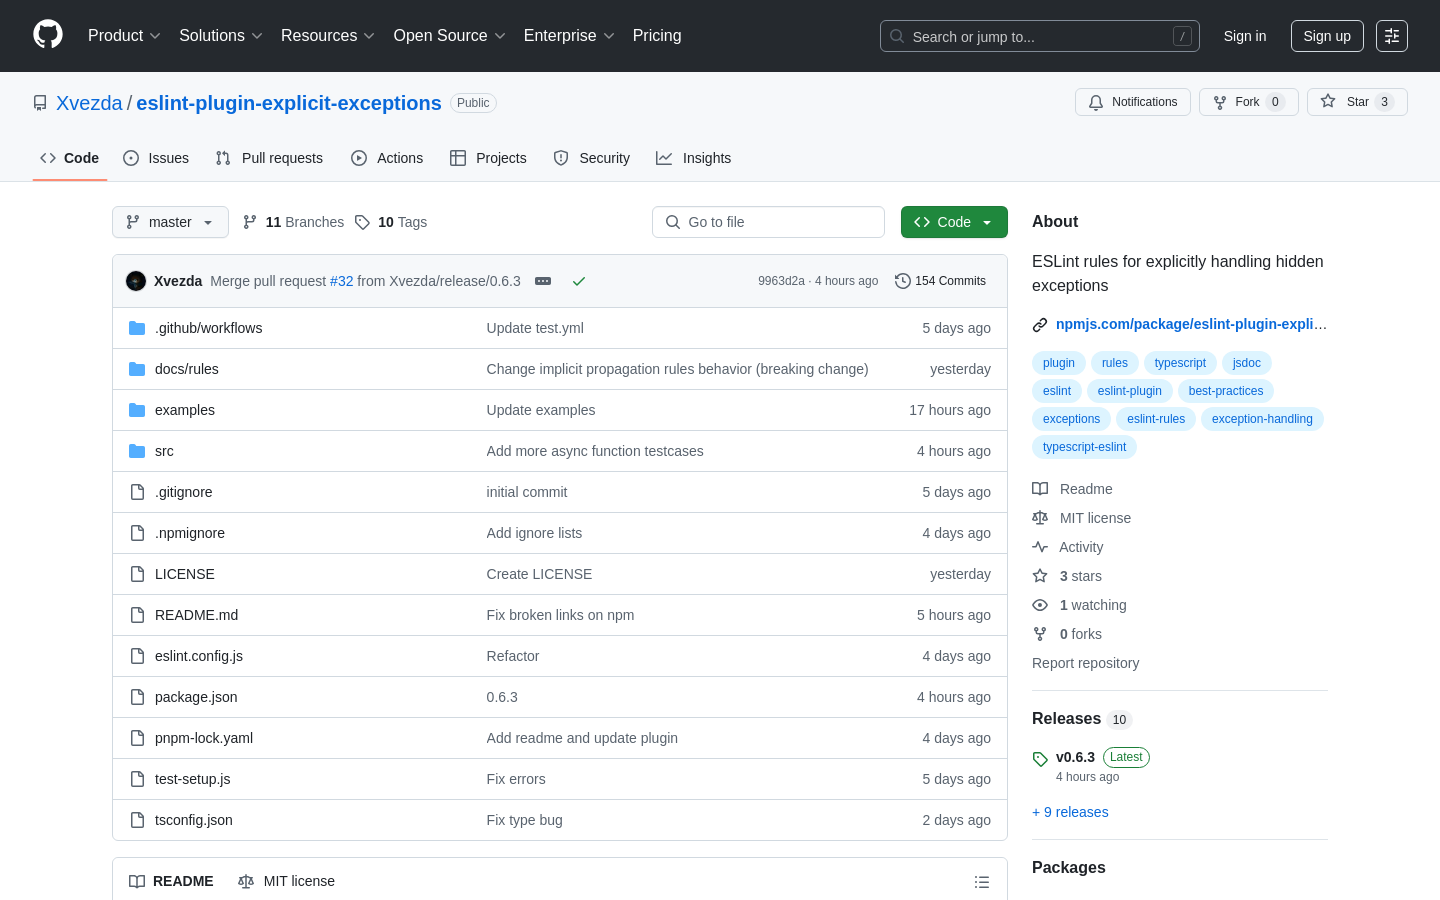Screen dimensions: 1440x900
Task: Expand the Product menu
Action: [x=124, y=36]
